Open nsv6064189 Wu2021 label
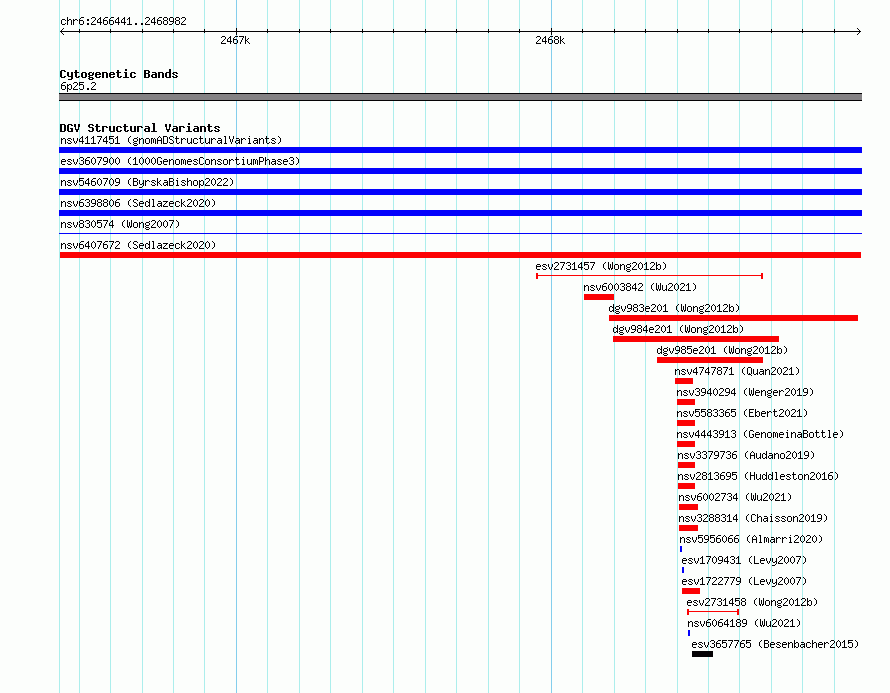Viewport: 890px width, 693px height. coord(744,623)
